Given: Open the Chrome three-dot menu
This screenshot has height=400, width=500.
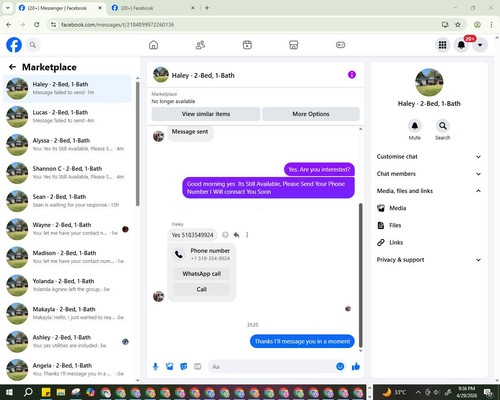Looking at the screenshot, I should coord(491,25).
